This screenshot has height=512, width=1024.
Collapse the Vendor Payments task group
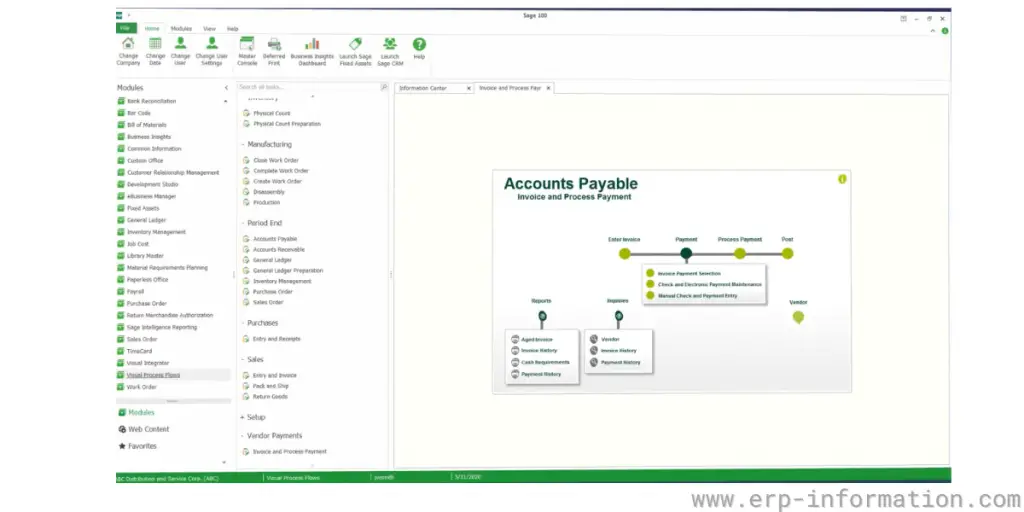pos(242,435)
